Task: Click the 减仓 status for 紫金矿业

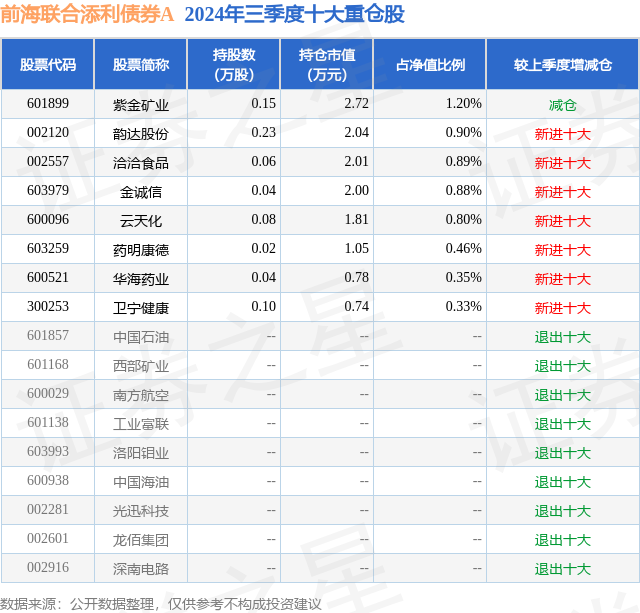Action: pyautogui.click(x=563, y=105)
